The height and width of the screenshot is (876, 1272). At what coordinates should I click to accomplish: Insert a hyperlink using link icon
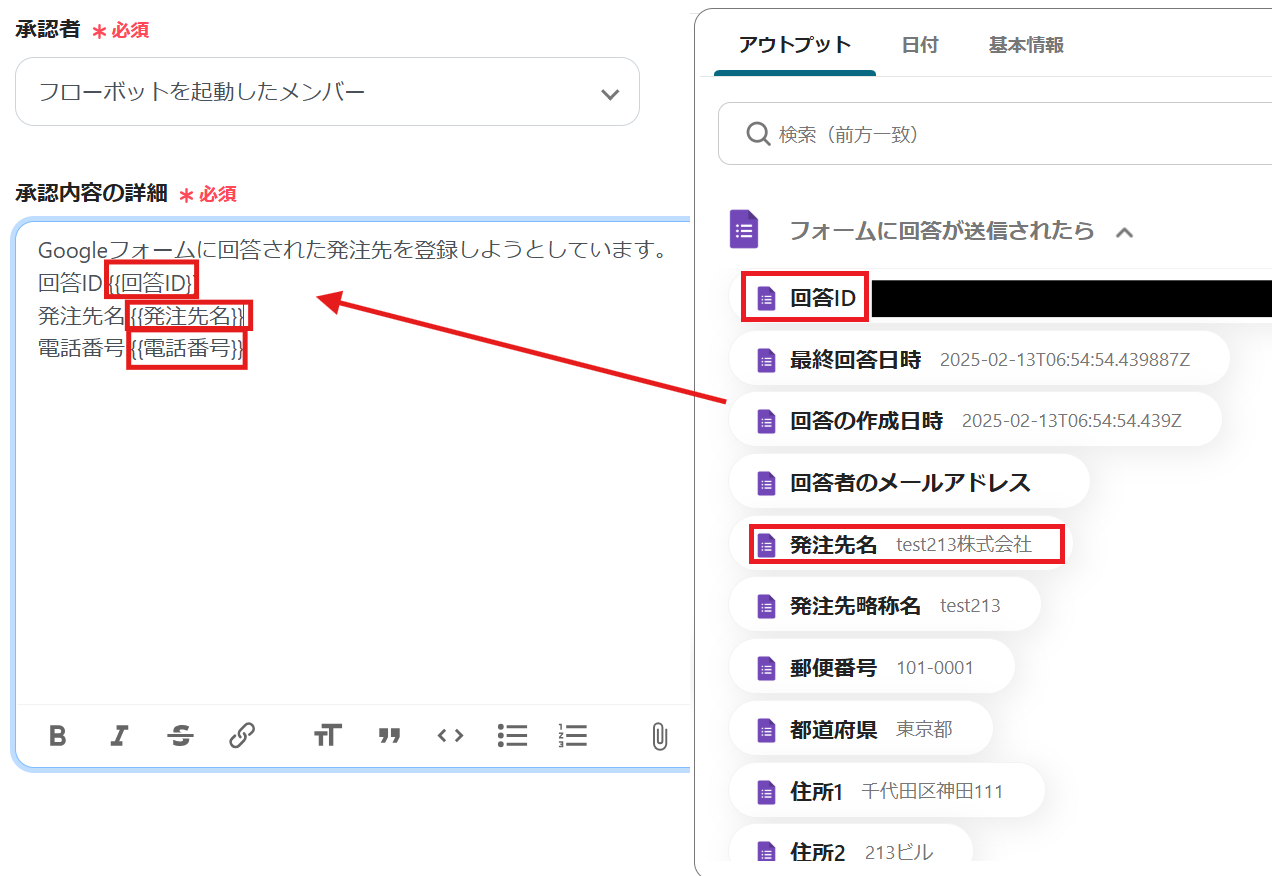tap(242, 736)
